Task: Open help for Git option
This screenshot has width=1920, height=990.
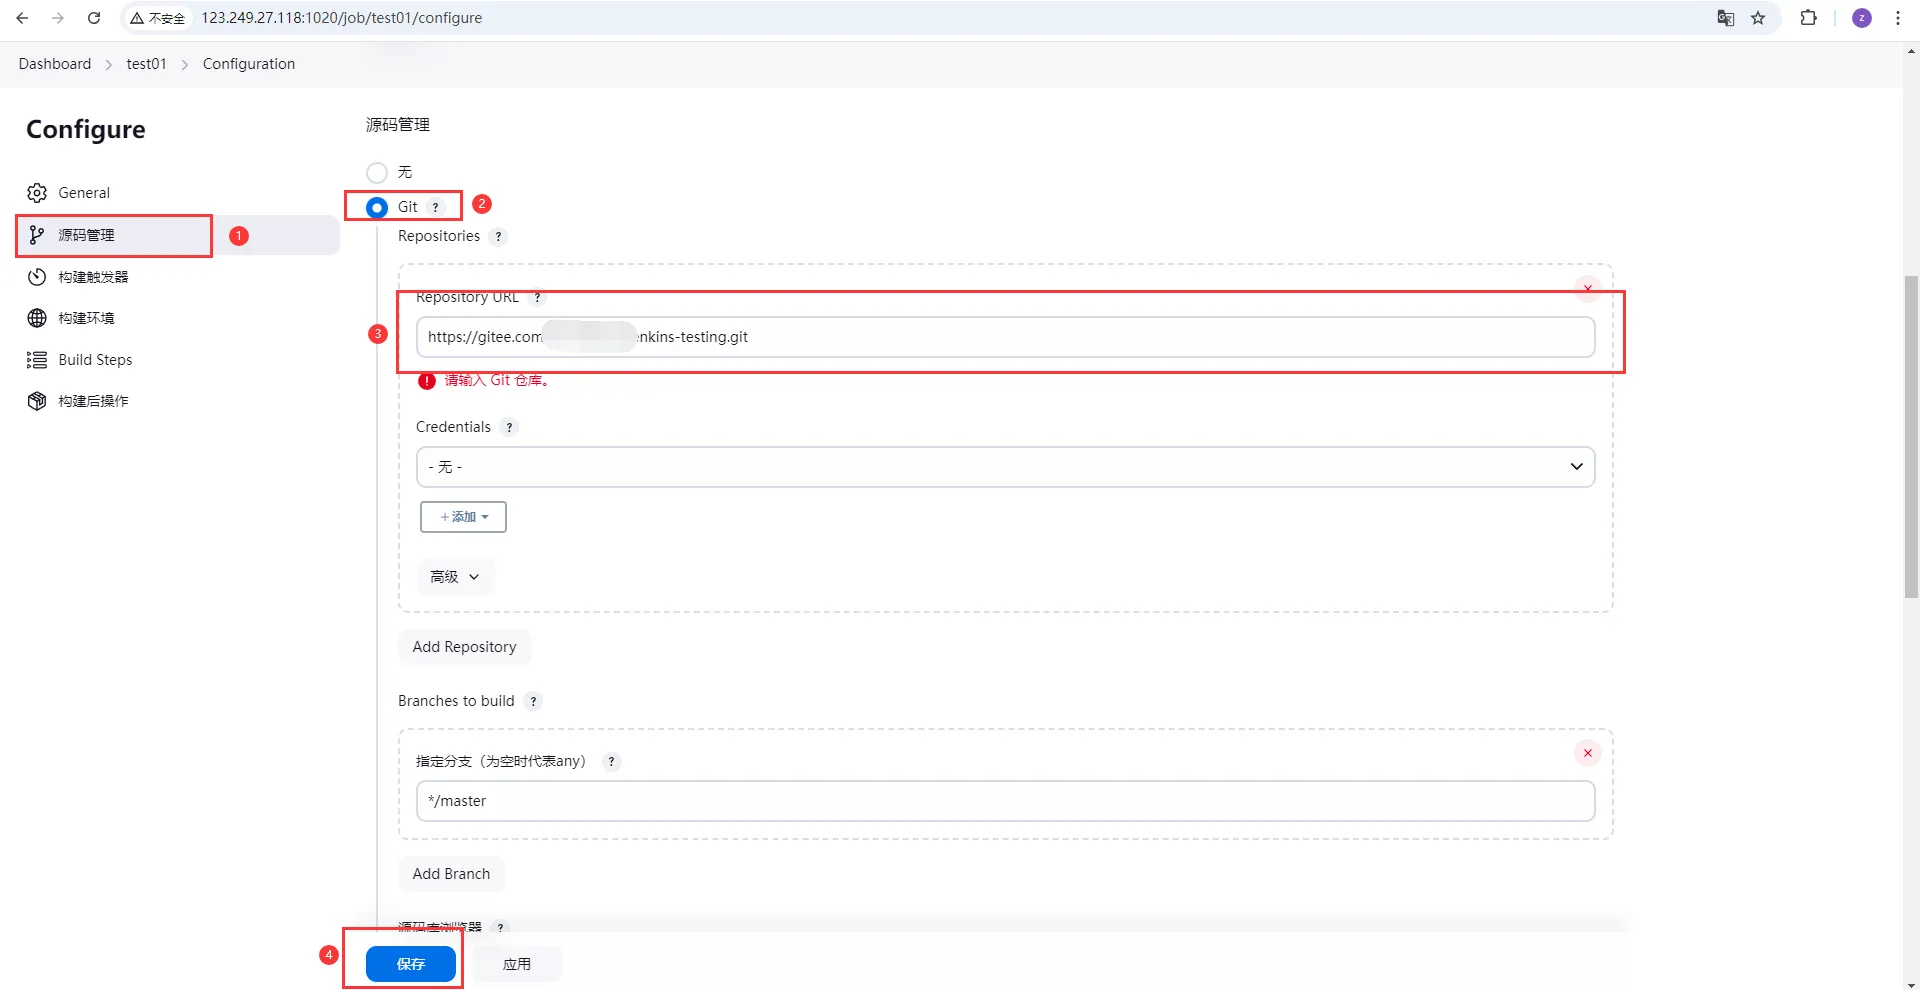Action: (436, 207)
